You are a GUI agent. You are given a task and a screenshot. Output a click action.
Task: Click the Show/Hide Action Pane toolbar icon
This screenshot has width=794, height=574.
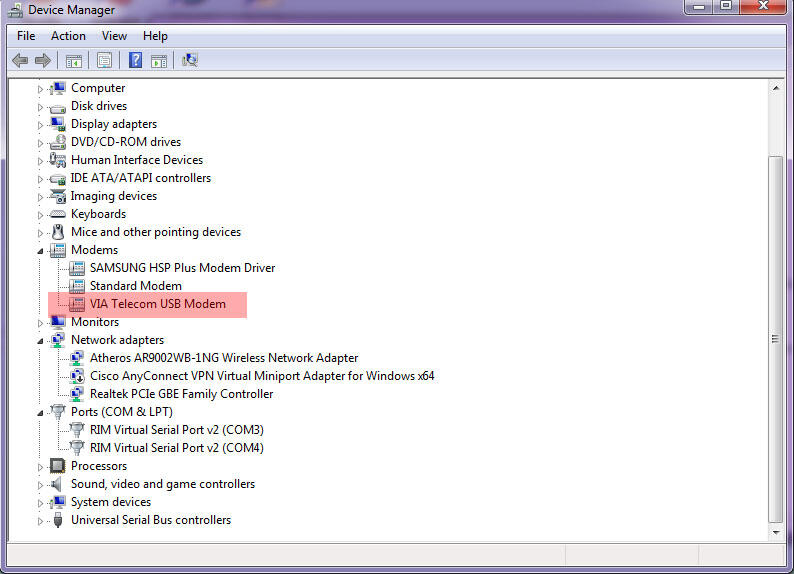pyautogui.click(x=159, y=61)
